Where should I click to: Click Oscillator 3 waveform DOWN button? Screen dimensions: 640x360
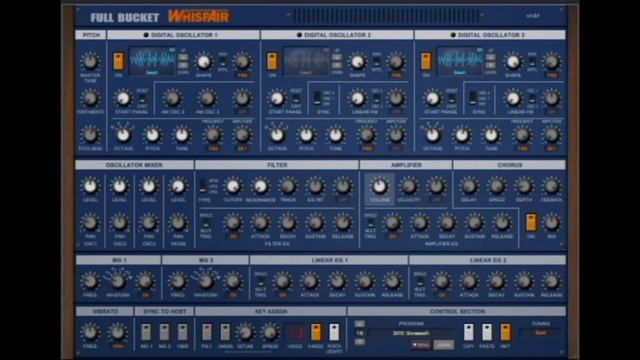point(491,65)
